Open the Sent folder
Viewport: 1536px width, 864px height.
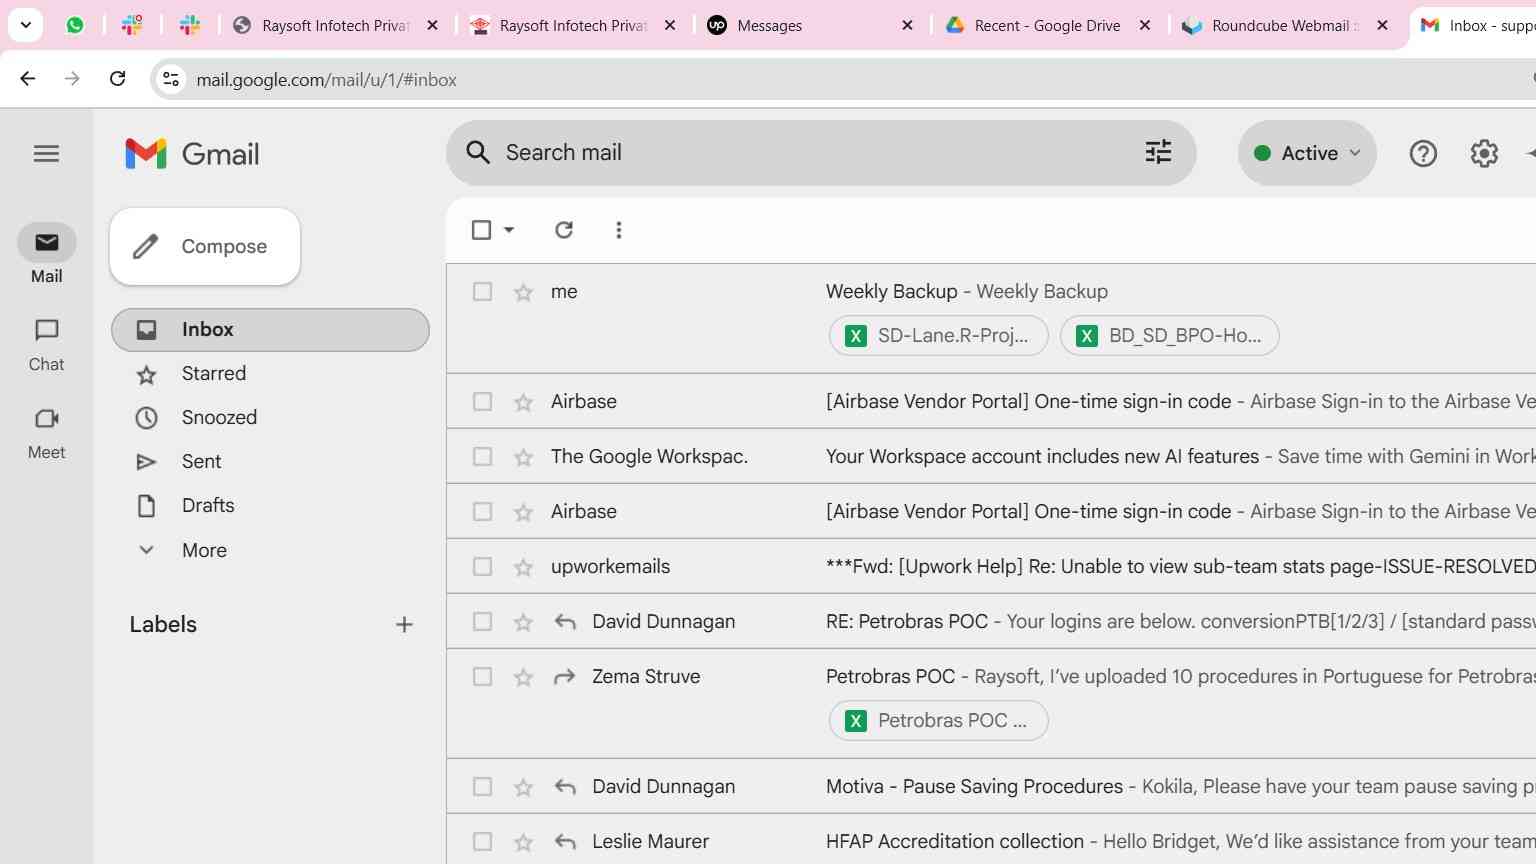270,462
